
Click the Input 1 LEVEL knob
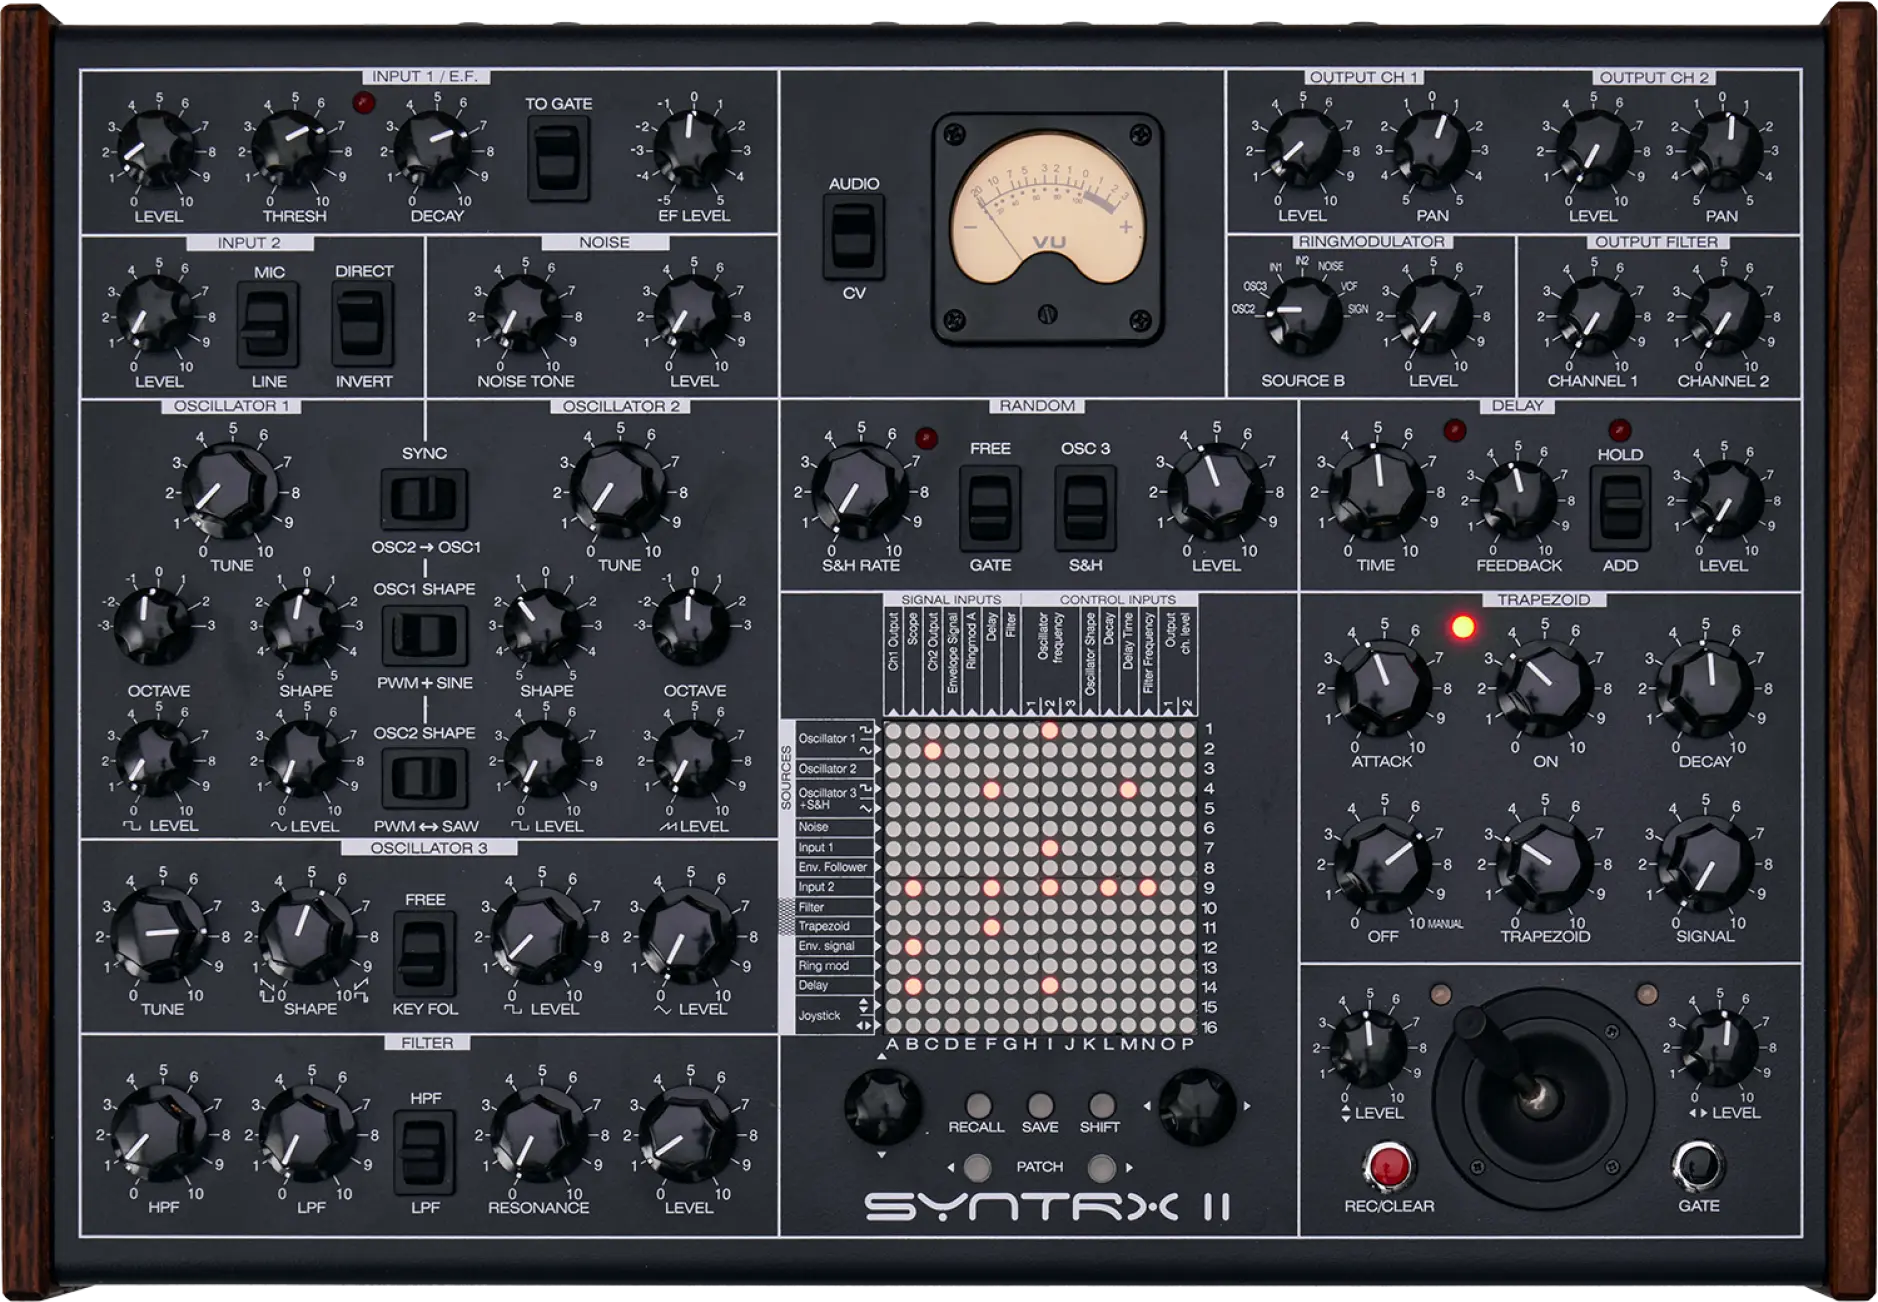tap(157, 150)
